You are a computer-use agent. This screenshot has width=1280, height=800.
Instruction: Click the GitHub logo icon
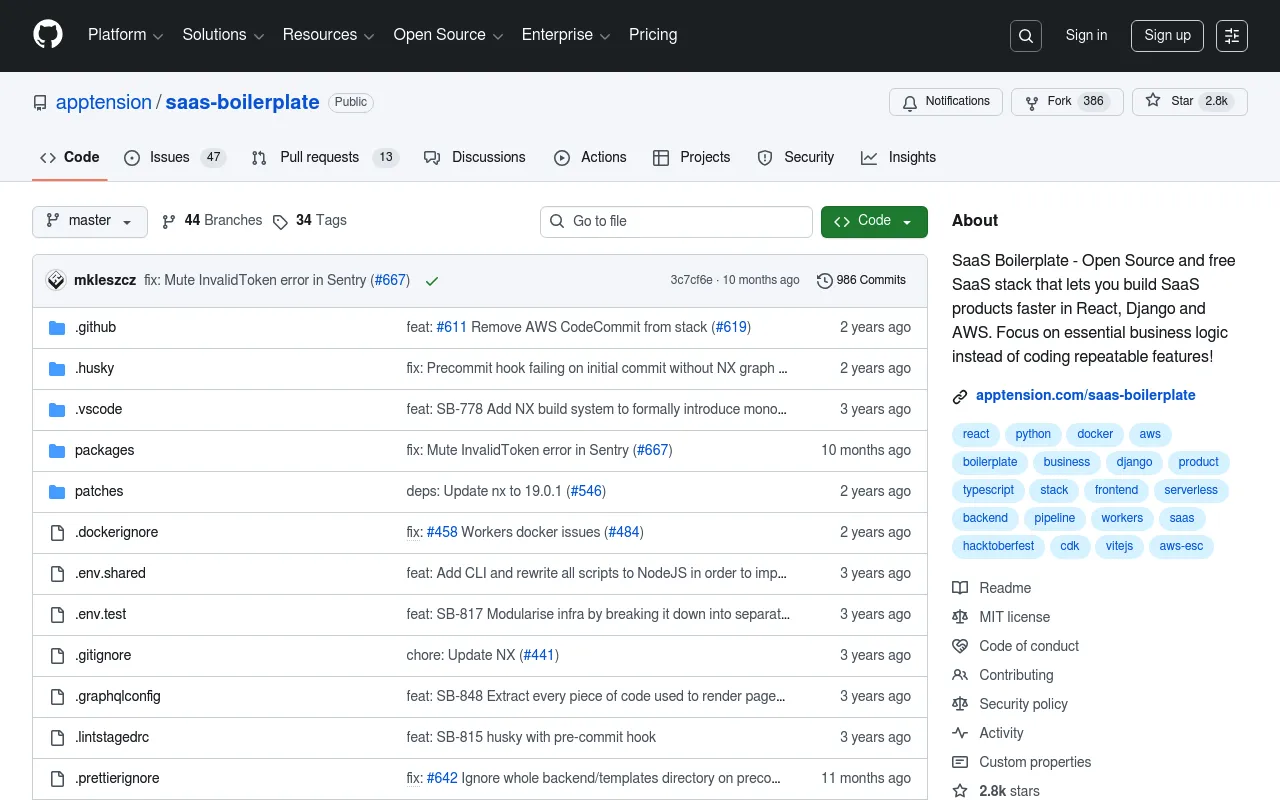(47, 35)
